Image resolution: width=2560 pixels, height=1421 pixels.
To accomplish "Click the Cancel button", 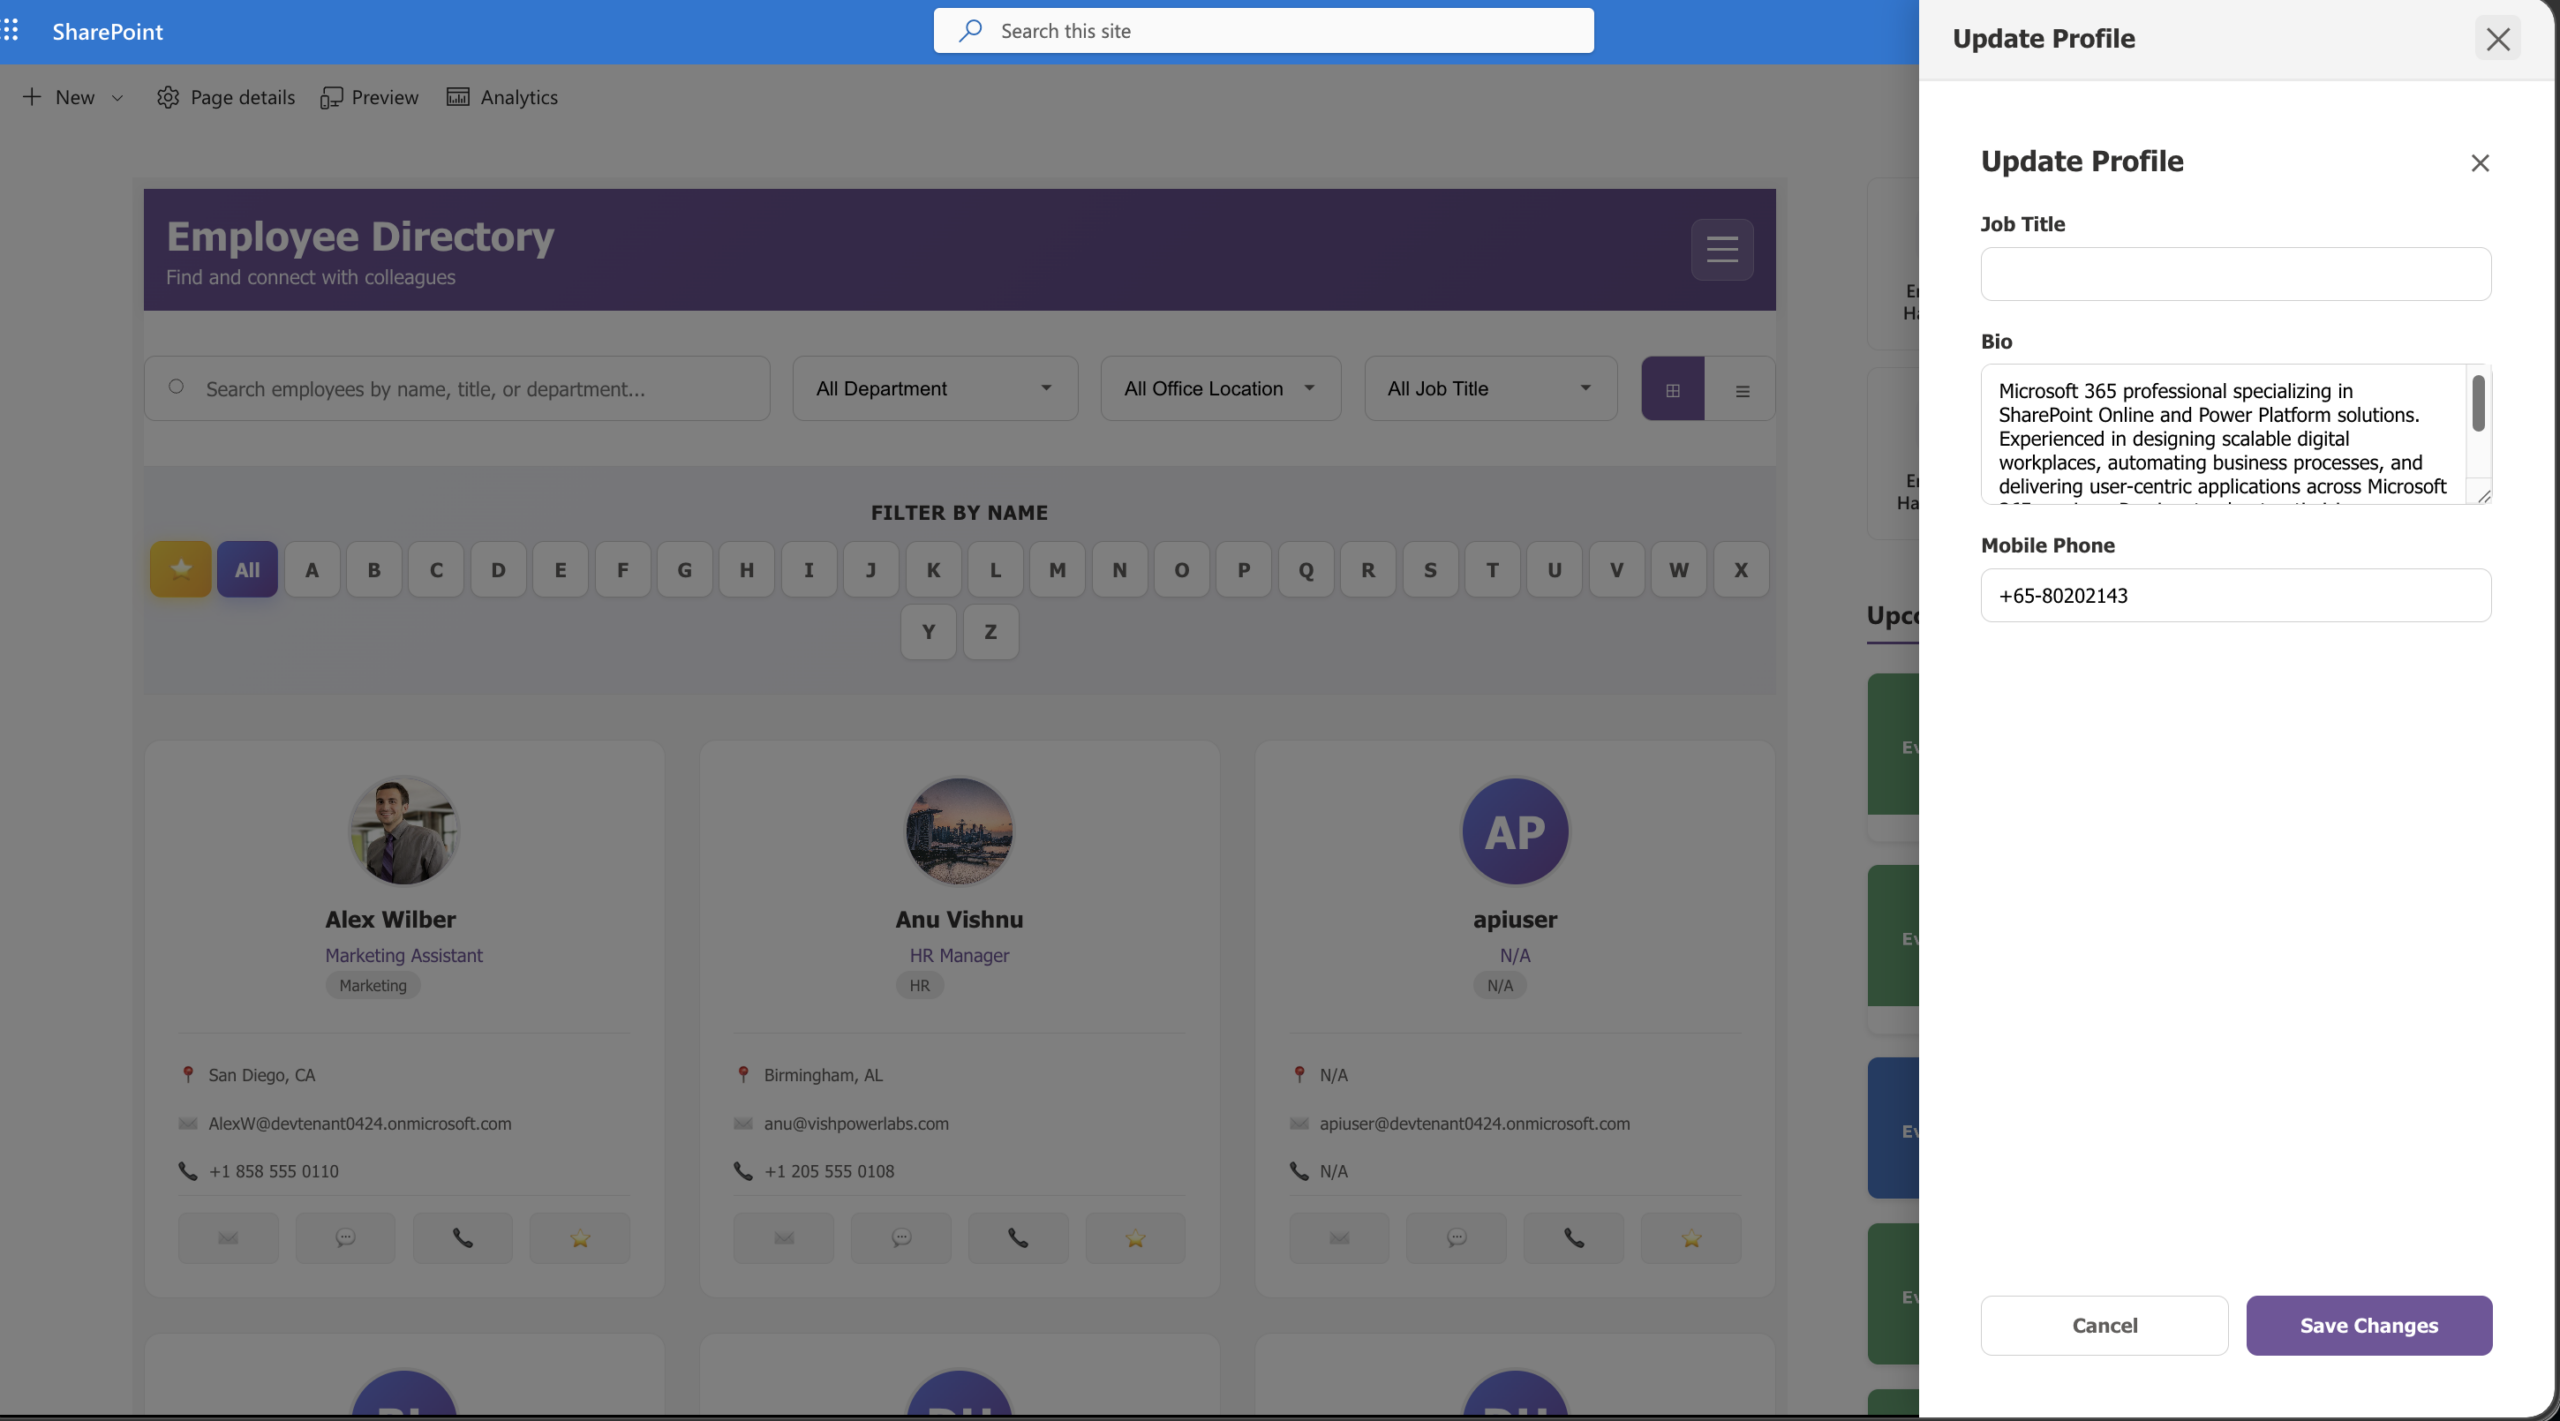I will (2104, 1325).
